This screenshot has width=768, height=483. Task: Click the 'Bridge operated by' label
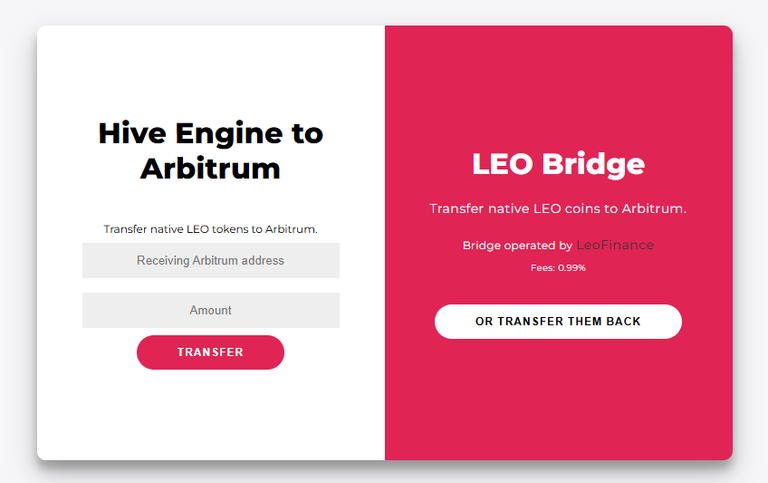pos(517,245)
